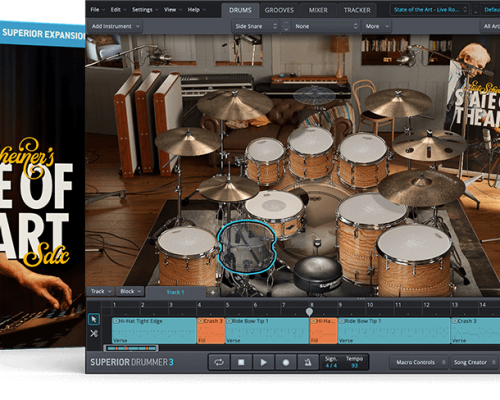The height and width of the screenshot is (400, 500).
Task: Select the orange Crash 3 Fill block
Action: point(211,331)
